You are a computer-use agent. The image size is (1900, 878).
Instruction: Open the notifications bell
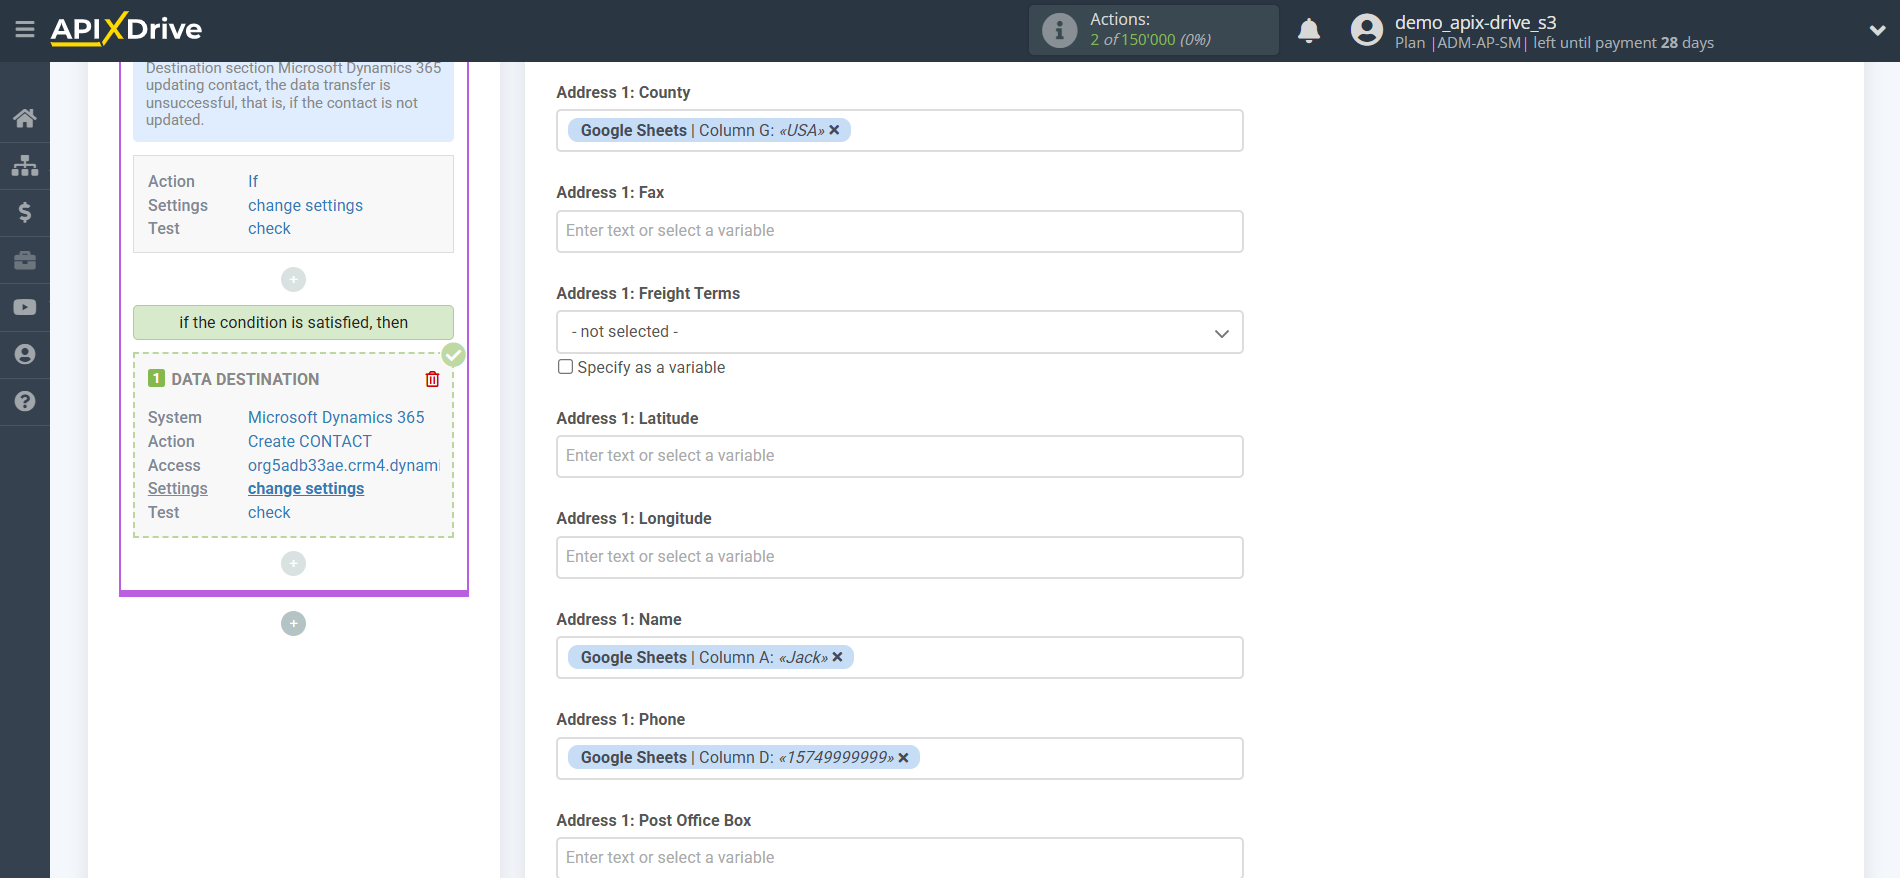pyautogui.click(x=1309, y=31)
